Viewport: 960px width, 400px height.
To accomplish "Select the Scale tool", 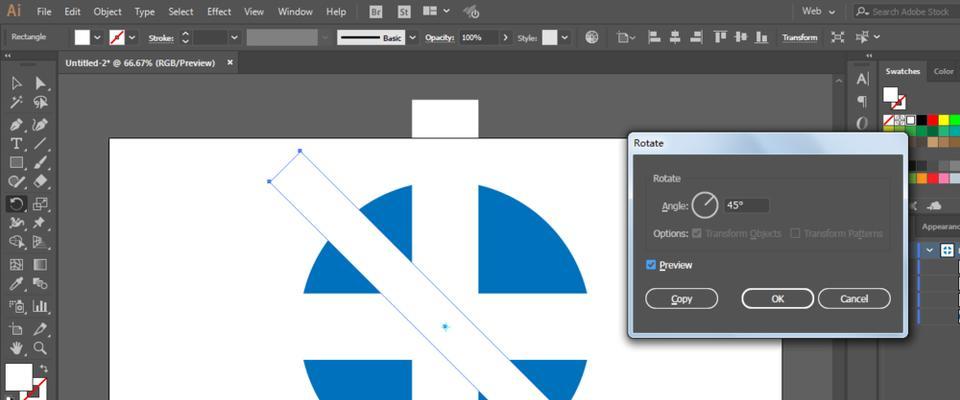I will pos(40,203).
